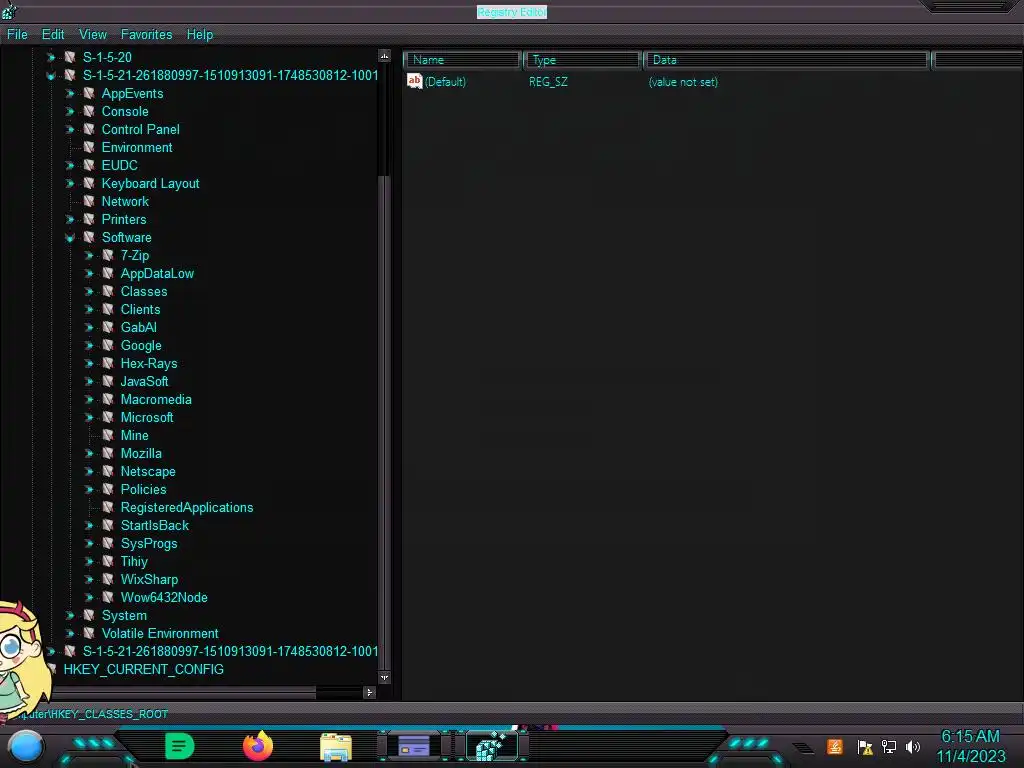Open the Help menu

(x=200, y=35)
